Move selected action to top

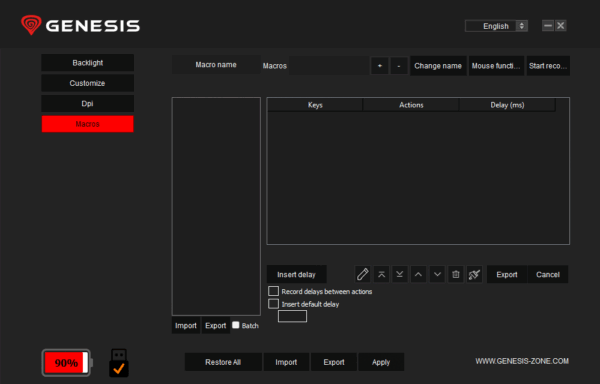[381, 274]
